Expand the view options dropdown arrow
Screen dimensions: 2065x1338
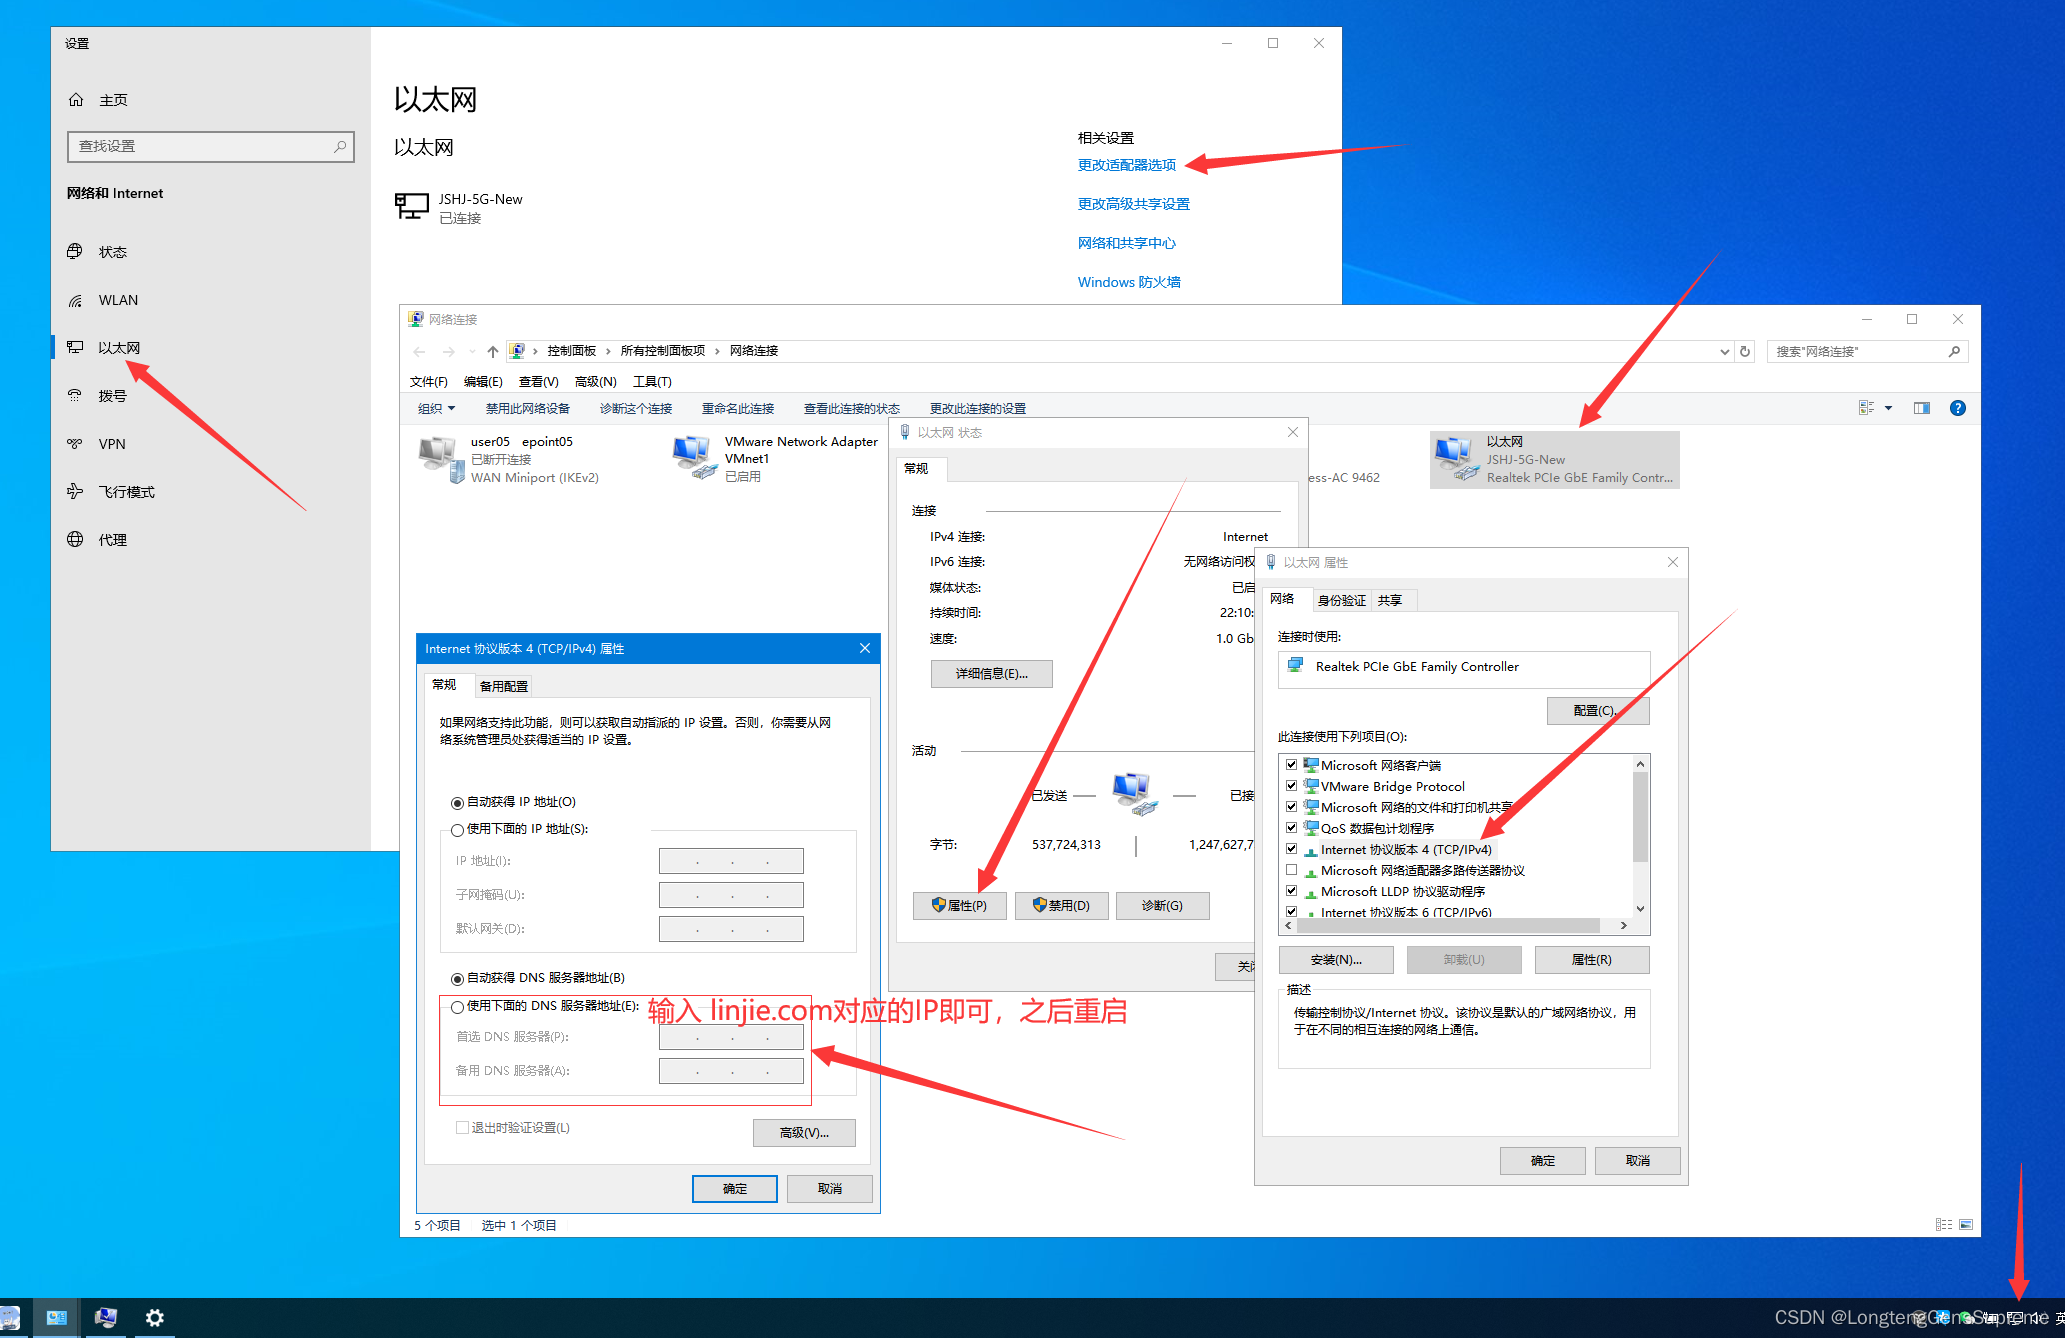pos(1888,408)
